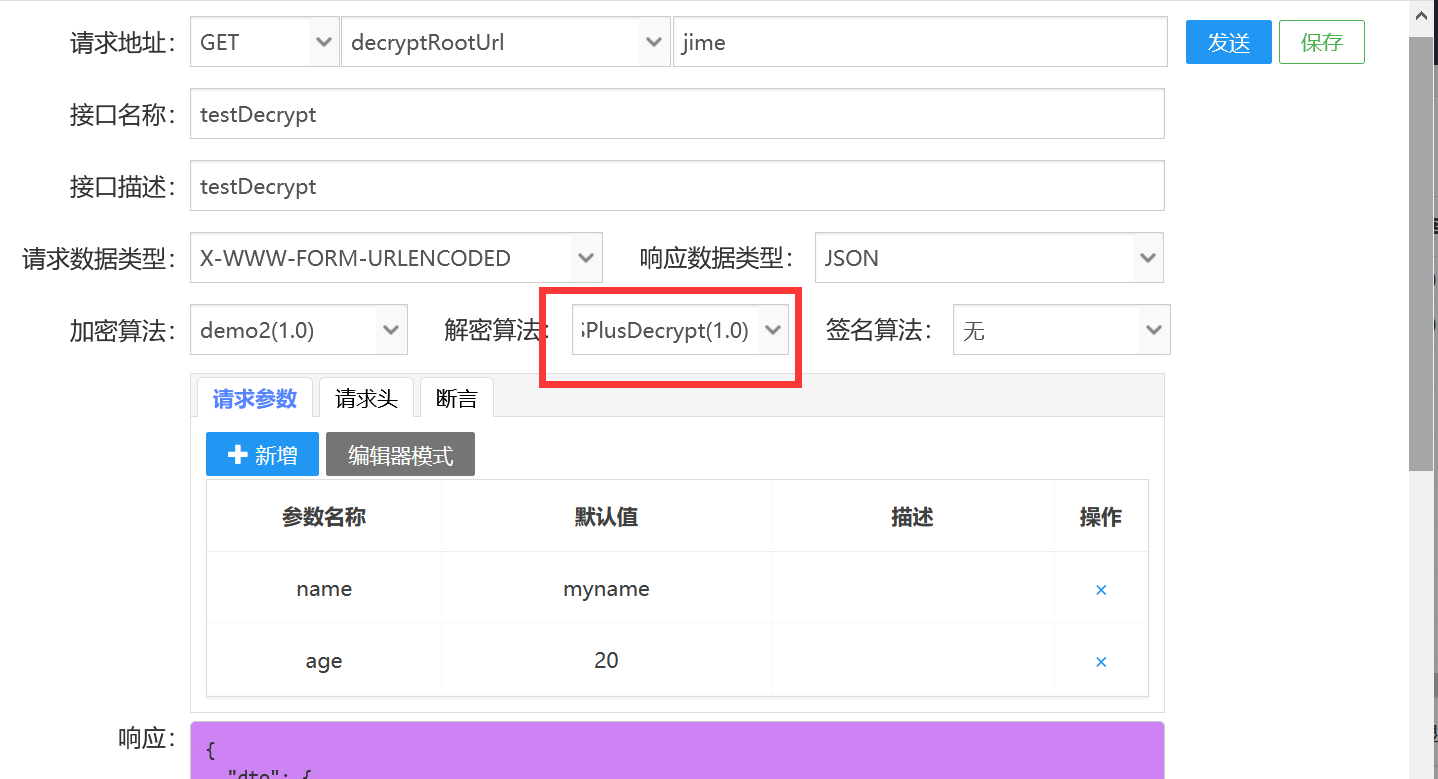The width and height of the screenshot is (1438, 779).
Task: Click the 接口名称 field with testDecrypt
Action: pyautogui.click(x=677, y=114)
